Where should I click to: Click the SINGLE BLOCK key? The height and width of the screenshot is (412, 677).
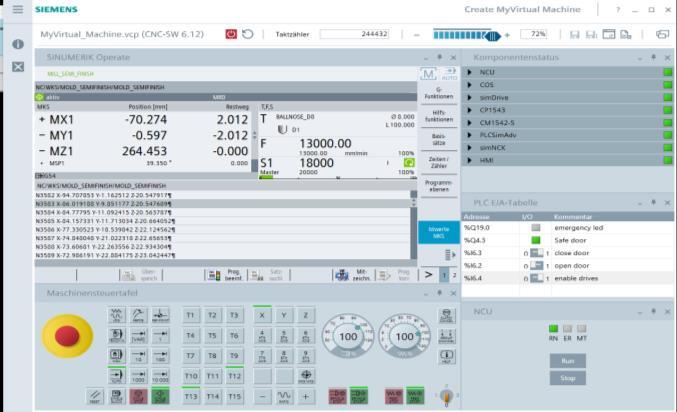click(117, 396)
